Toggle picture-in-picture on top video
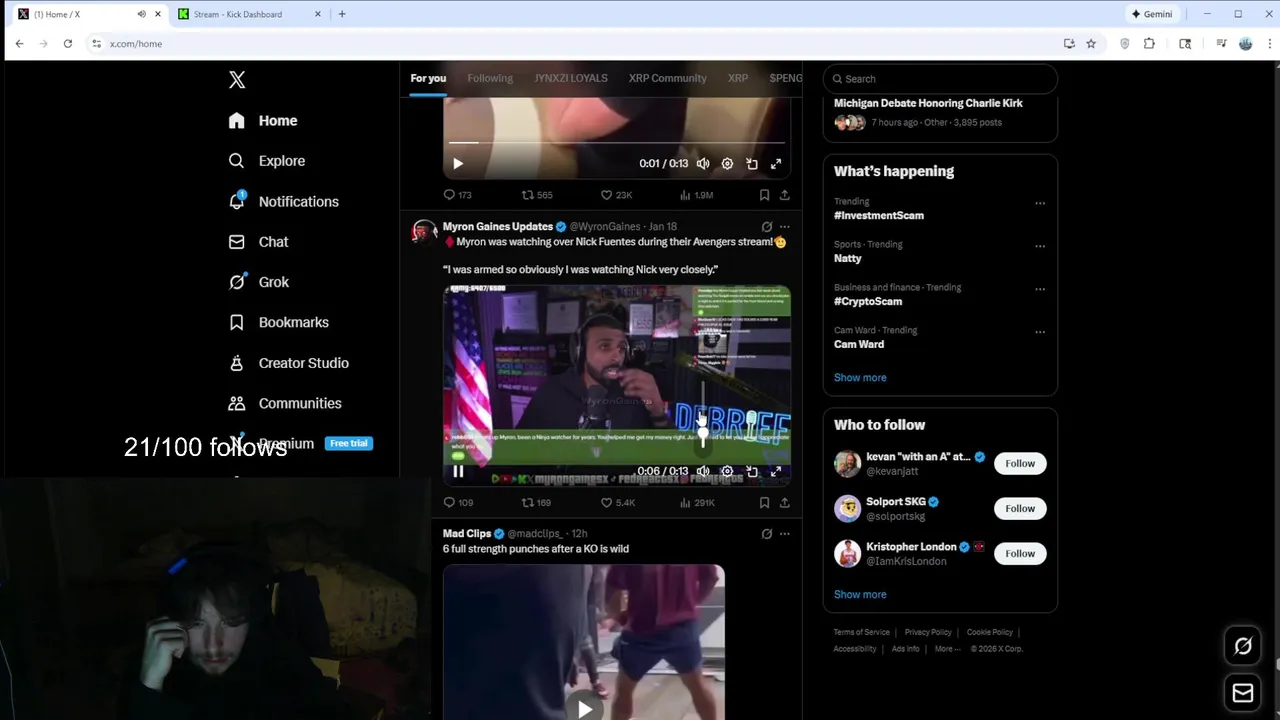 (752, 164)
